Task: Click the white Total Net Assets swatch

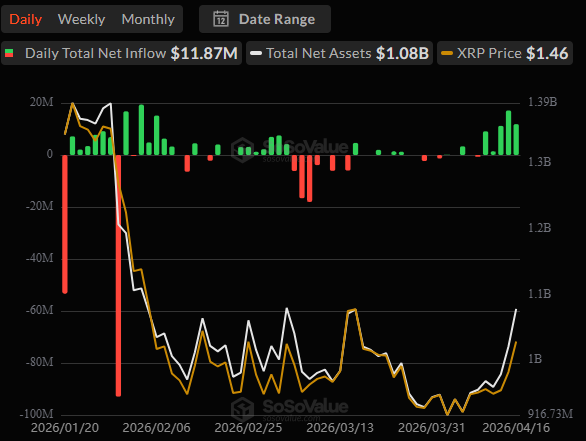Action: [256, 53]
